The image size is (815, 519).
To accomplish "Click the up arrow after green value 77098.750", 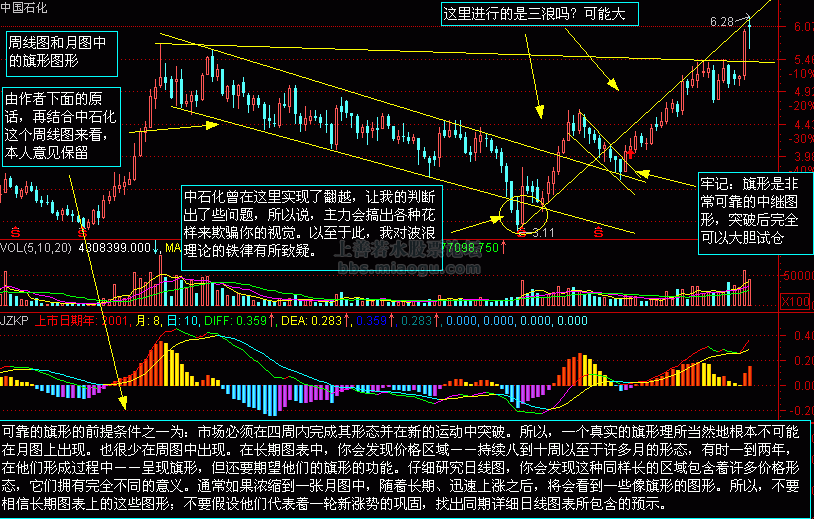I will [503, 247].
